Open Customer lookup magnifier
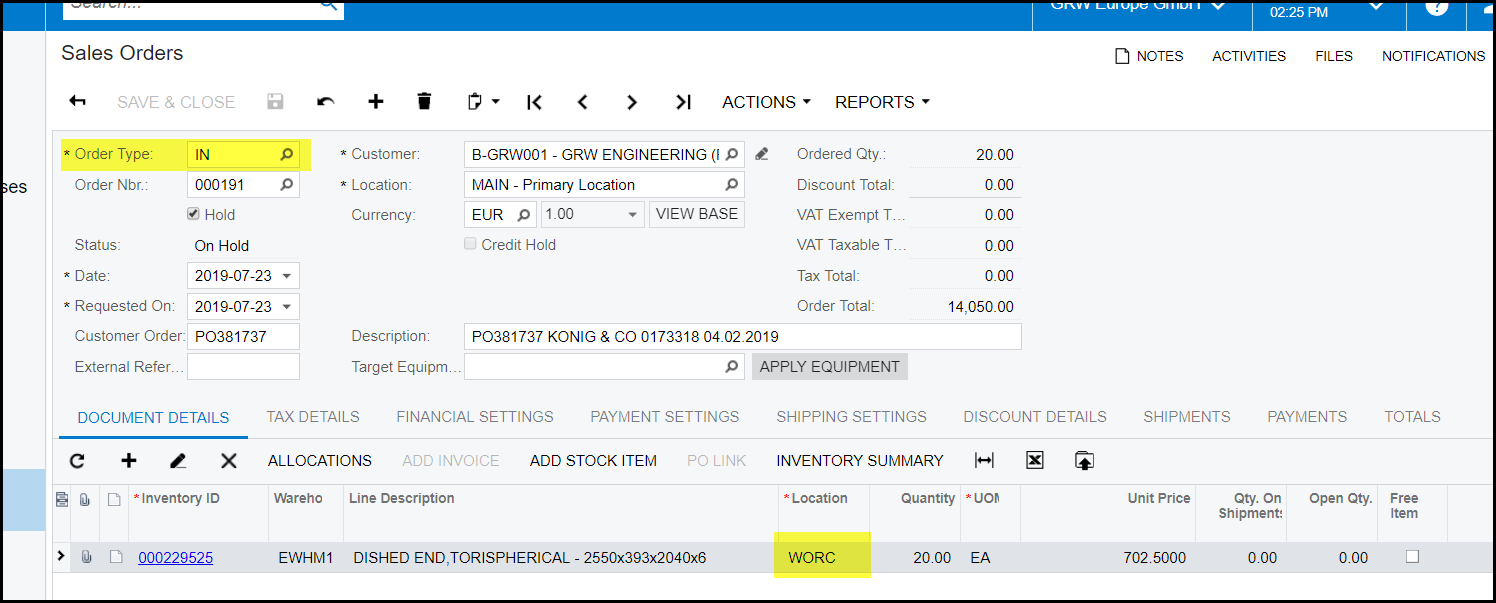 (x=732, y=155)
